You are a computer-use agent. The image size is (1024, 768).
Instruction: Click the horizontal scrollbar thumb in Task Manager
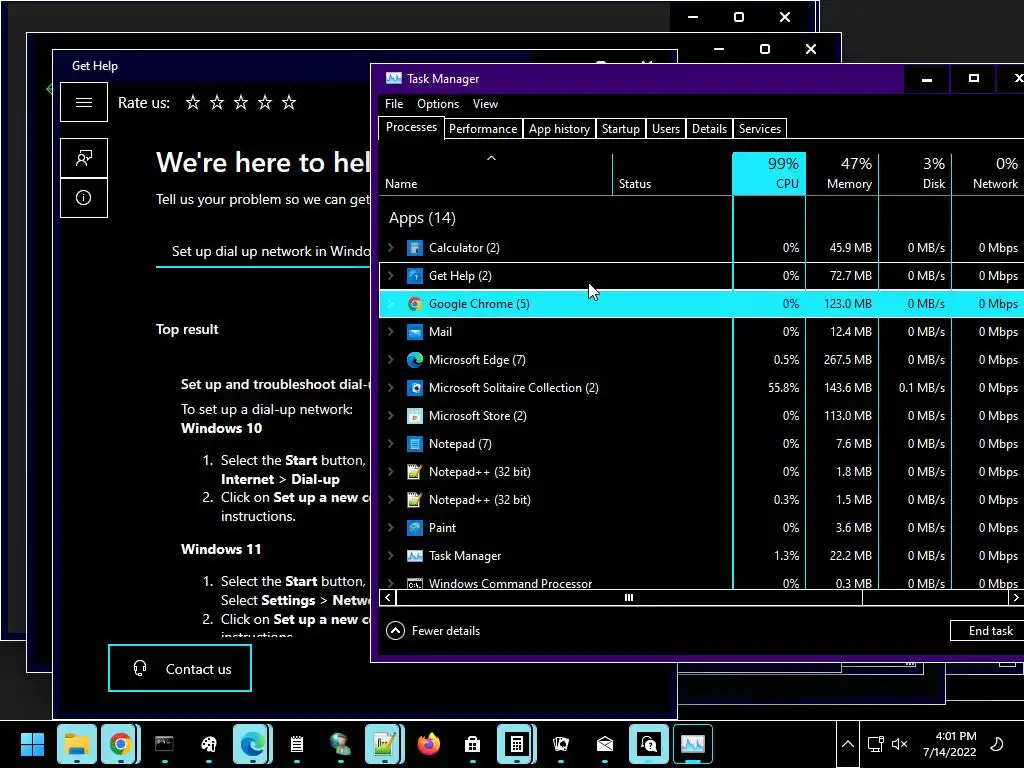point(629,598)
